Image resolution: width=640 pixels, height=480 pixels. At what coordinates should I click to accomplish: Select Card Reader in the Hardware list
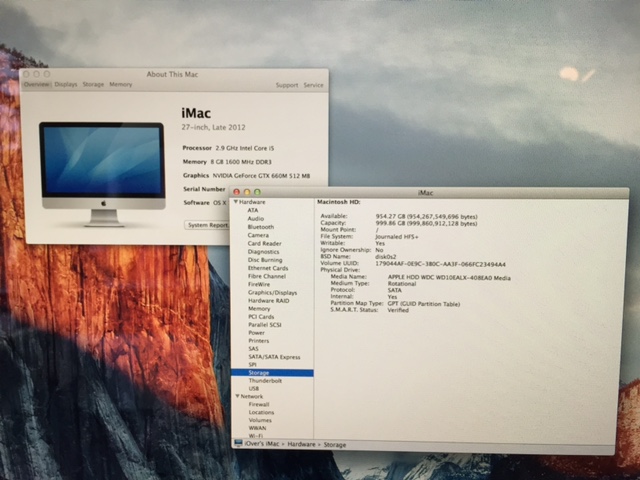click(x=264, y=243)
